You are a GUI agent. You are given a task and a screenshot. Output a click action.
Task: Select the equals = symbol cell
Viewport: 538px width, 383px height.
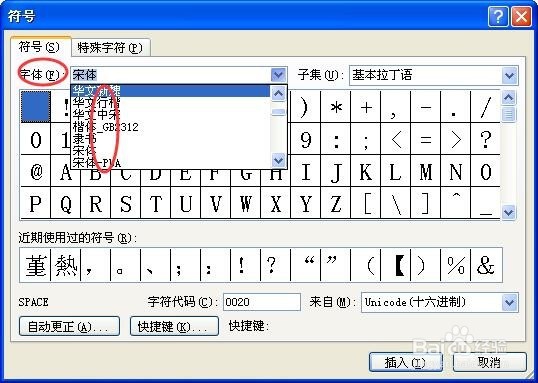point(425,139)
